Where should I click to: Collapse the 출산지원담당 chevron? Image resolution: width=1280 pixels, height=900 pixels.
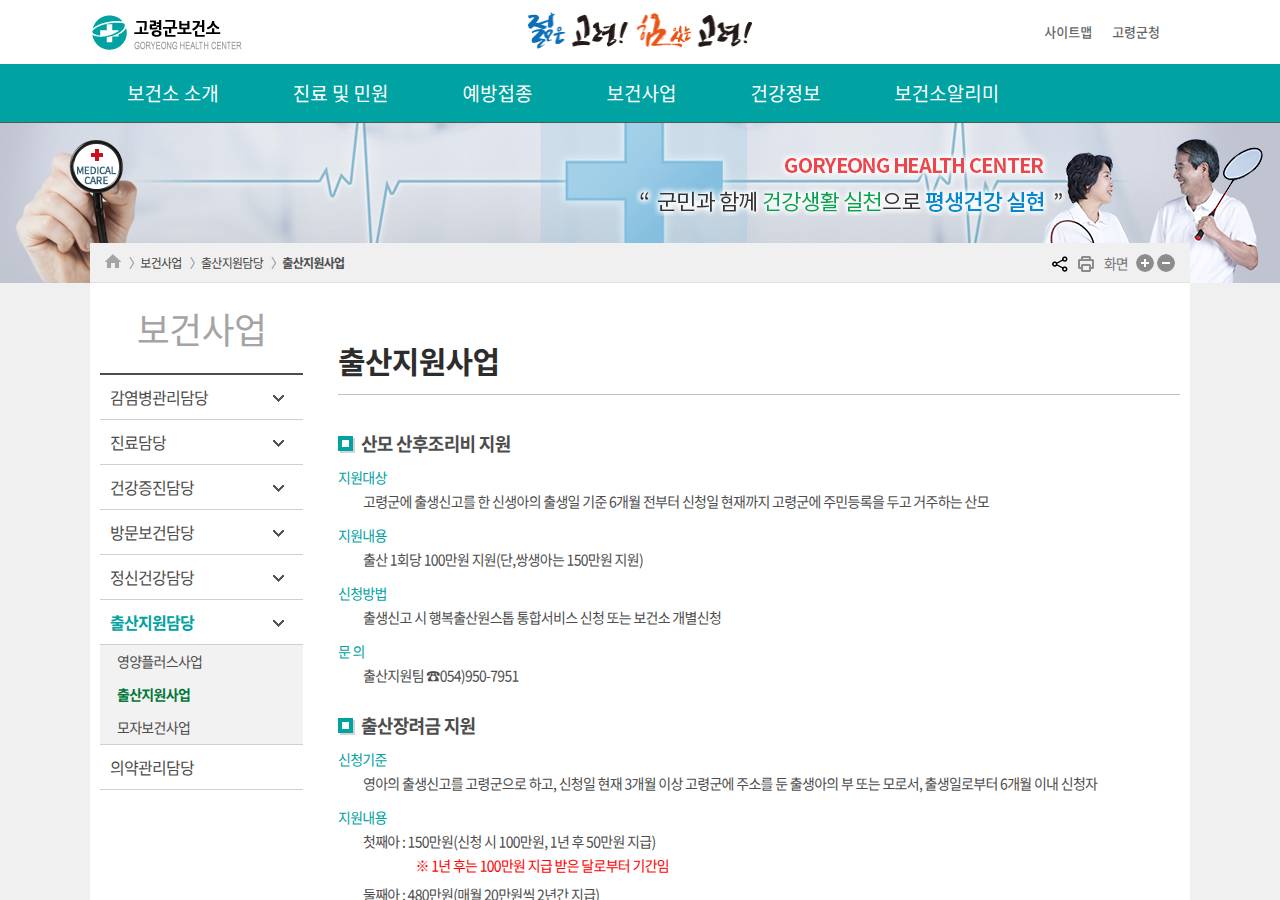point(279,623)
